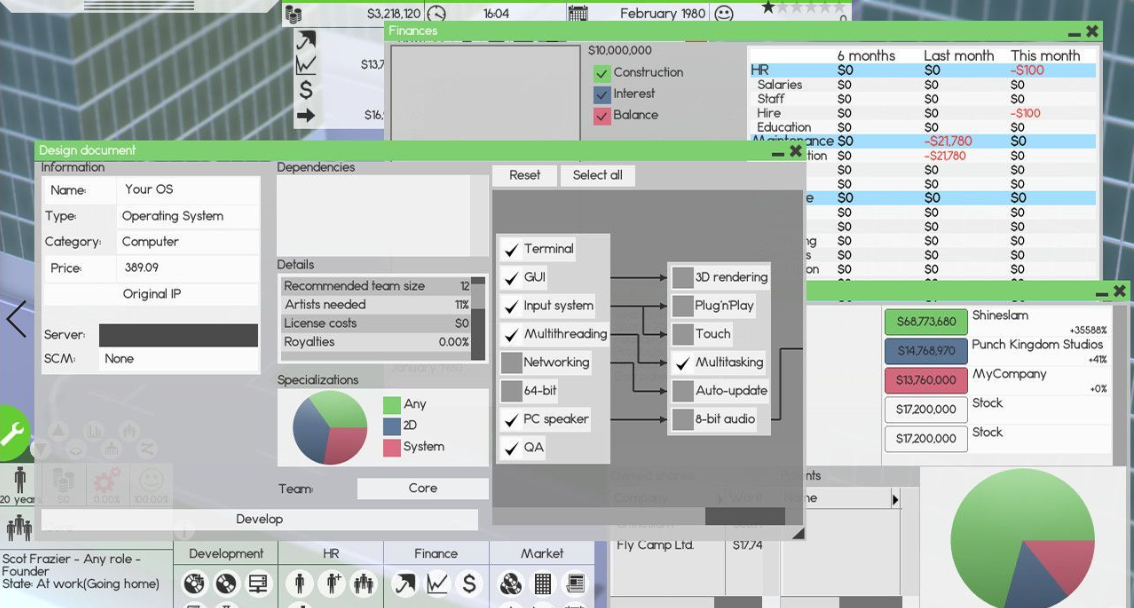Click the first disc icon under Development
Image resolution: width=1134 pixels, height=608 pixels.
click(x=194, y=583)
